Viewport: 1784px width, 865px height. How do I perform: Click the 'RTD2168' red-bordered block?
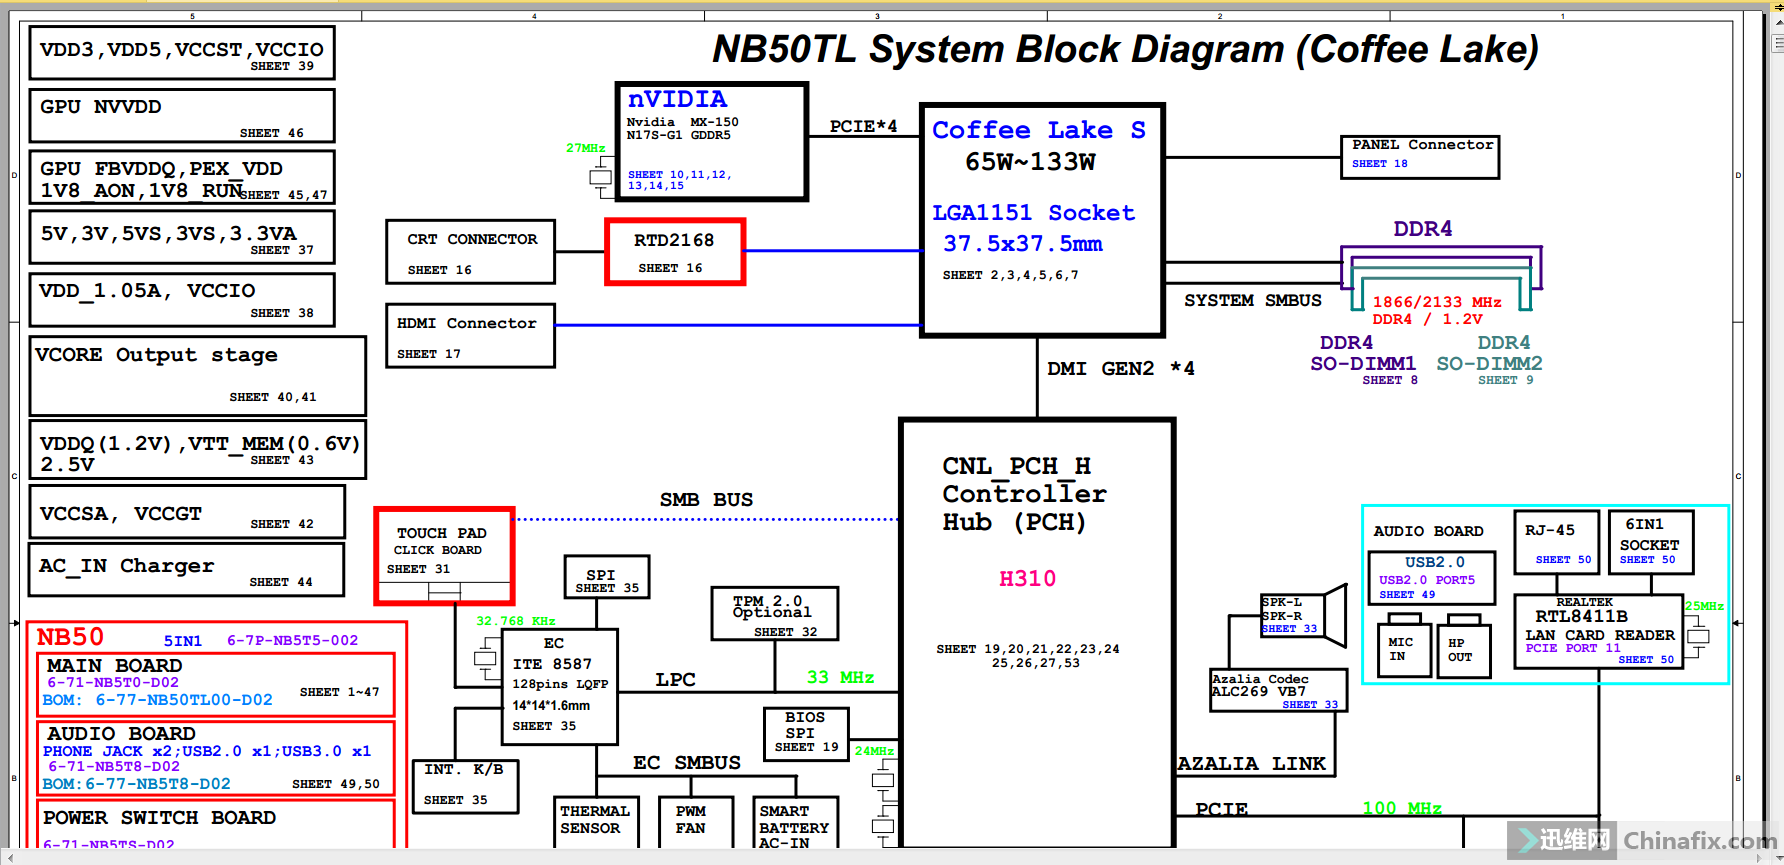(675, 252)
